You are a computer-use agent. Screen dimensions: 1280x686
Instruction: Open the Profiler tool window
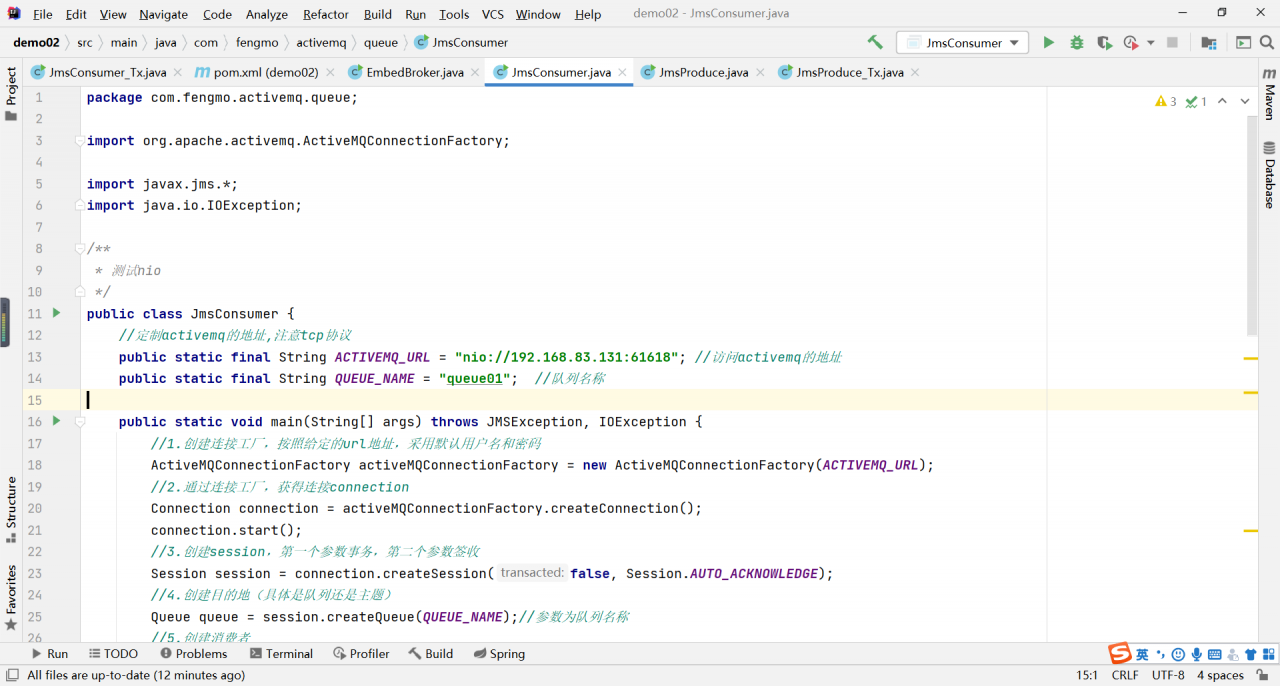point(360,653)
